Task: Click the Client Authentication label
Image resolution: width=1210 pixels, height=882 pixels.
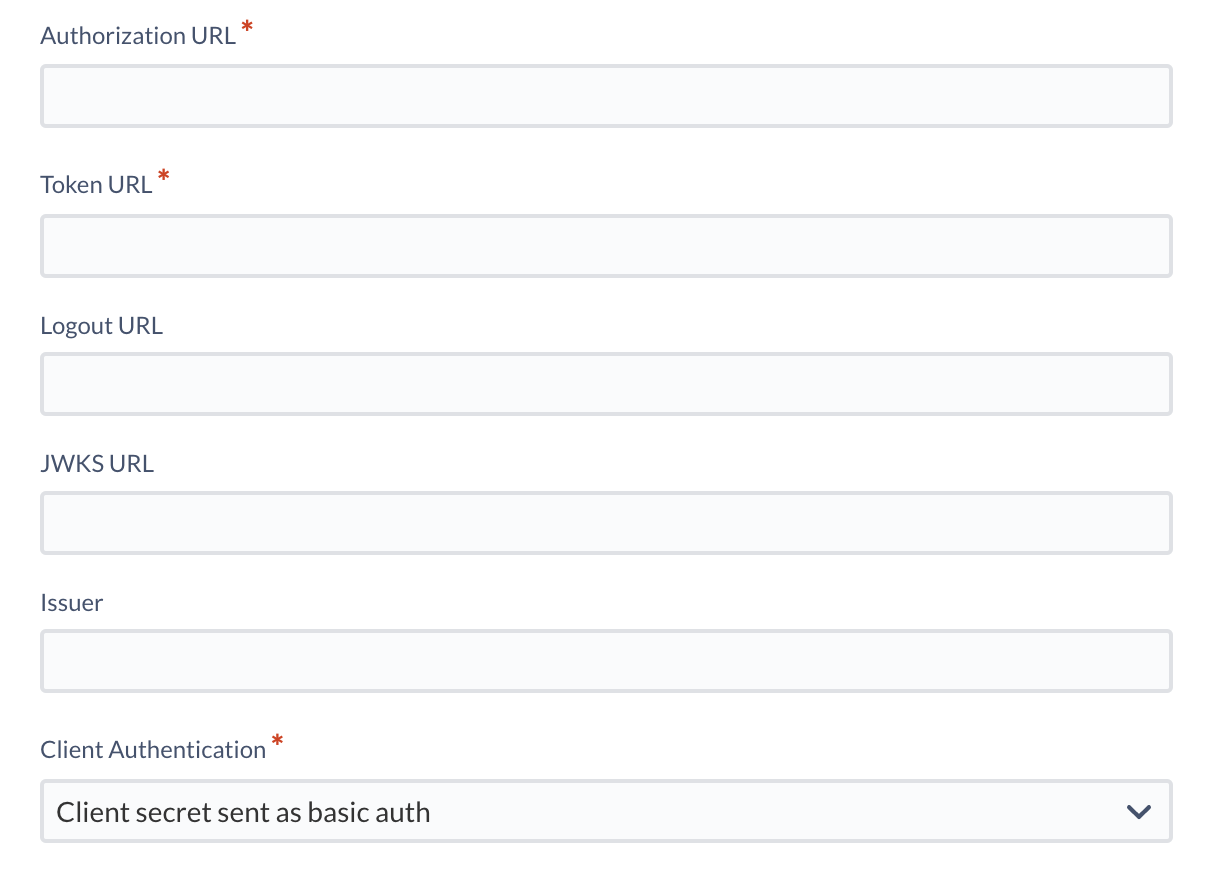Action: pos(153,750)
